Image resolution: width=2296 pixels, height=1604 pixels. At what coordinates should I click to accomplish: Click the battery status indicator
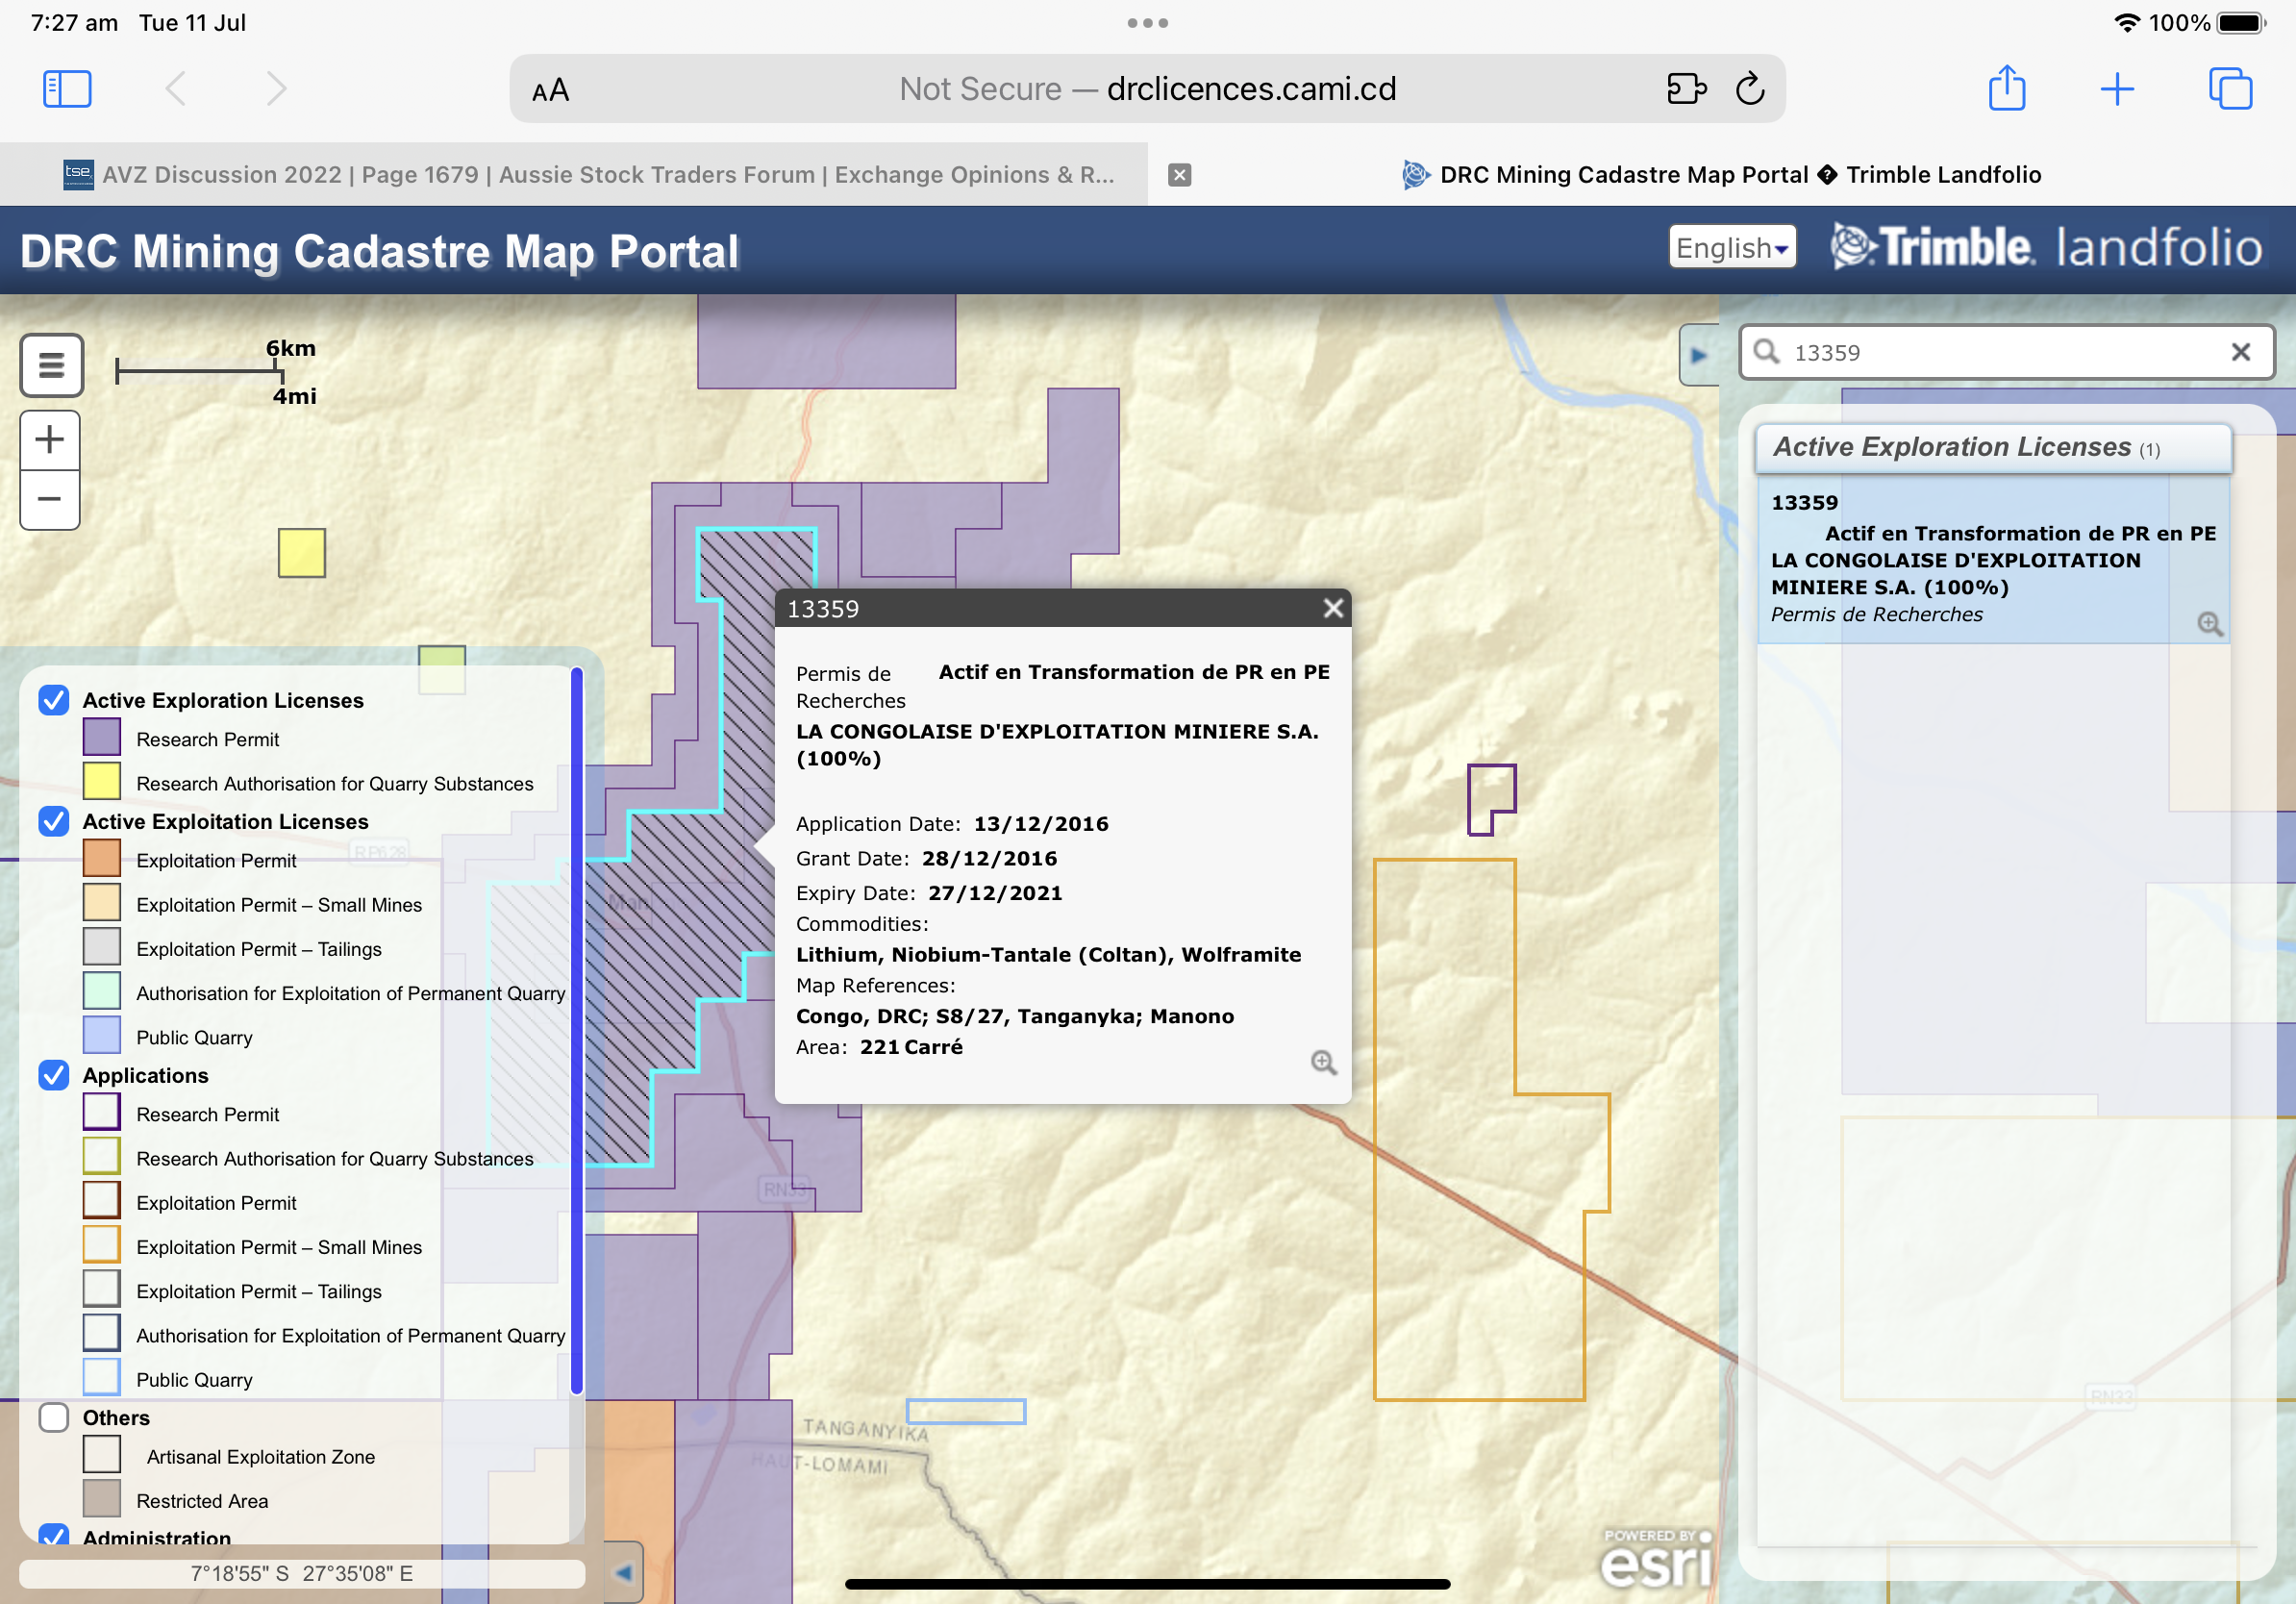tap(2242, 23)
